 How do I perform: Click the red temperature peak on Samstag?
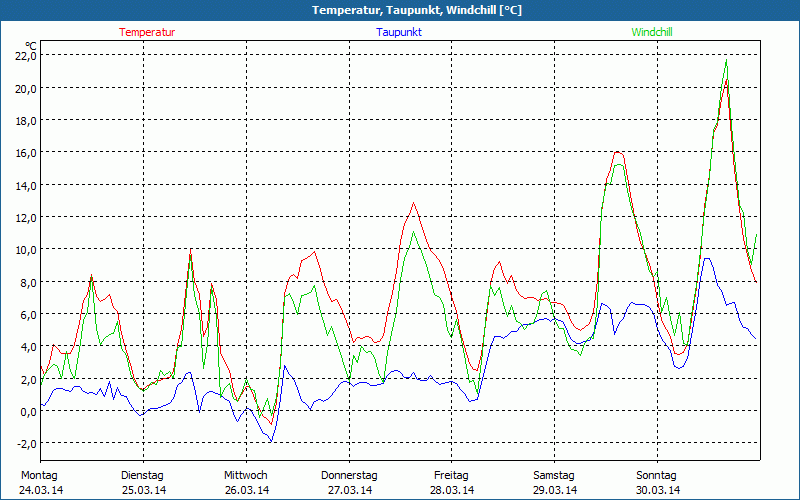618,152
